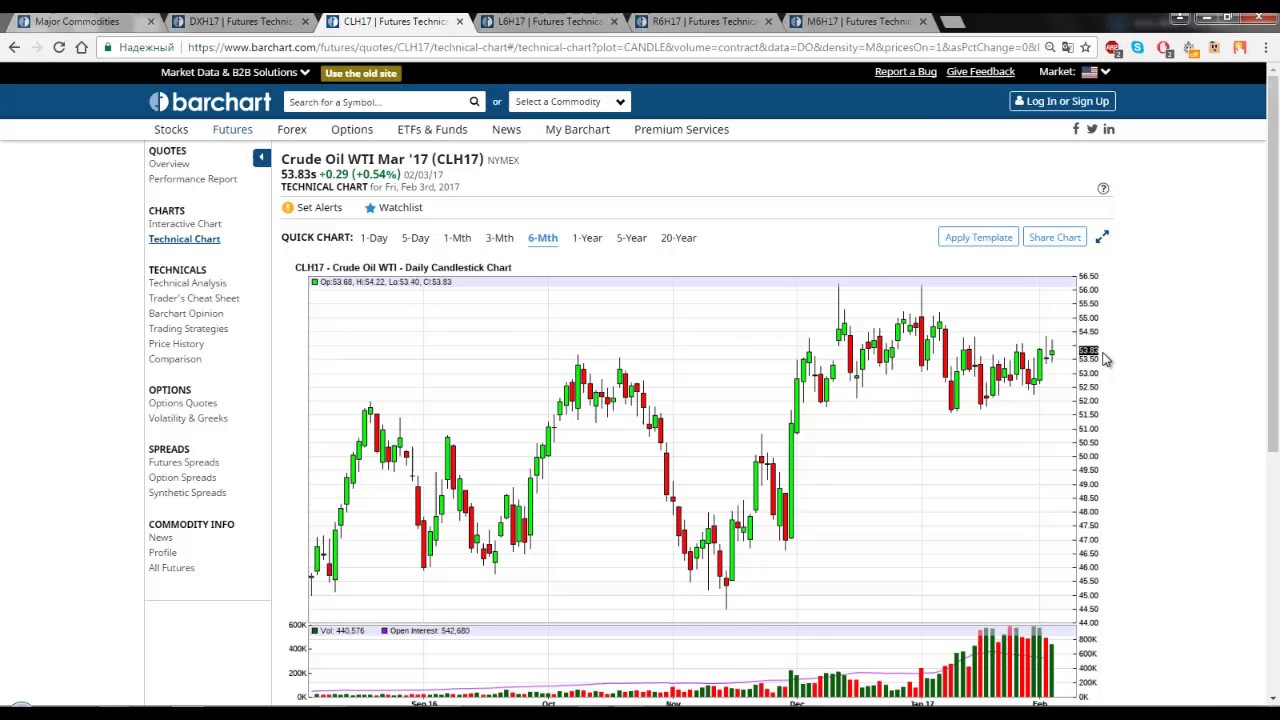The image size is (1280, 720).
Task: Open the Chrome three-dot menu
Action: coord(1266,47)
